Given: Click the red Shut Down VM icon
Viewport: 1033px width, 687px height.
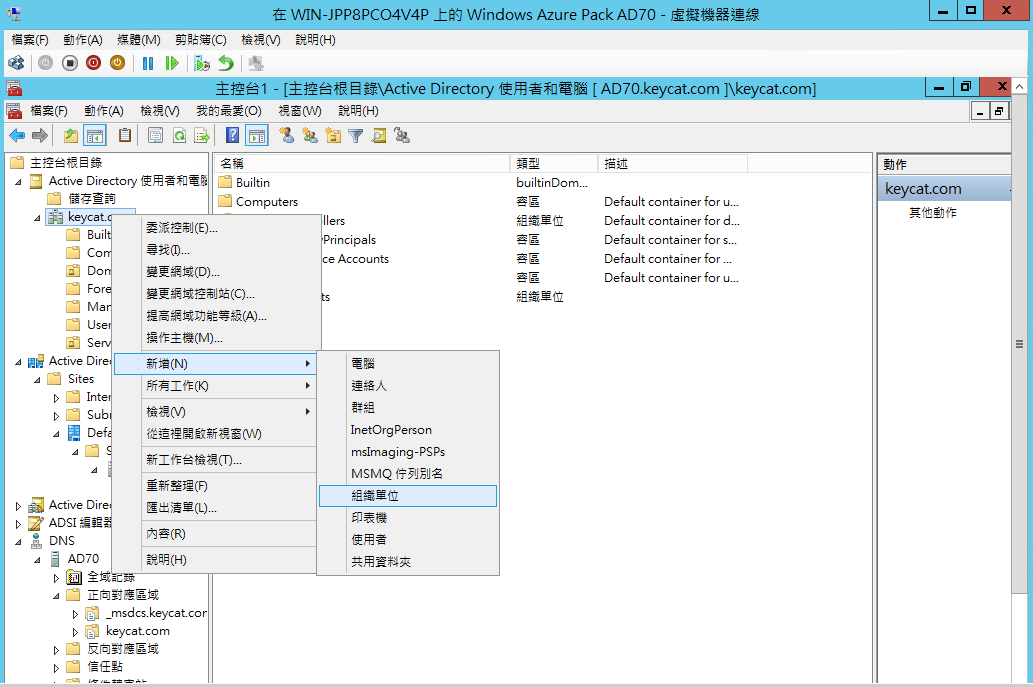Looking at the screenshot, I should click(94, 63).
